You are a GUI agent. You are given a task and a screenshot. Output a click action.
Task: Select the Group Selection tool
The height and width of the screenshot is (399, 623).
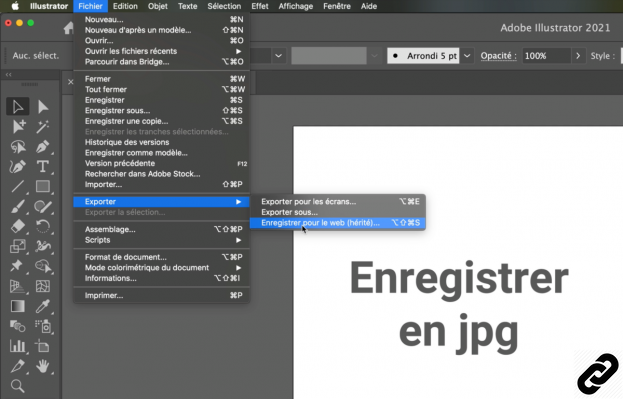tap(18, 126)
